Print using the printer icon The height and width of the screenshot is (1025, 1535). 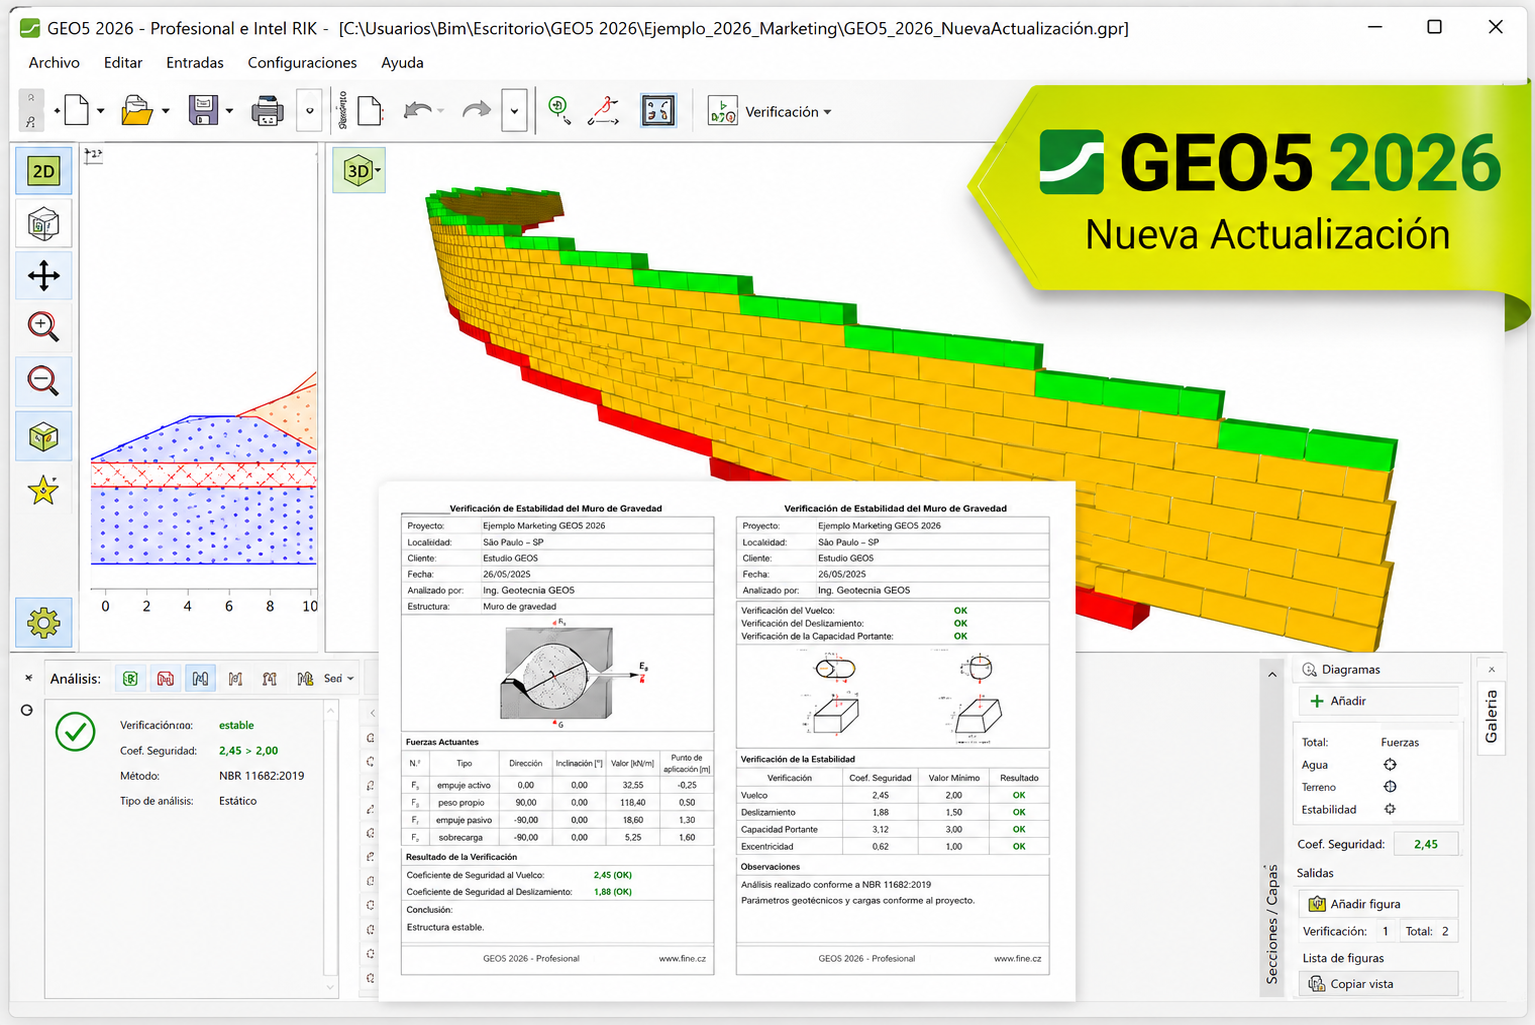(267, 110)
